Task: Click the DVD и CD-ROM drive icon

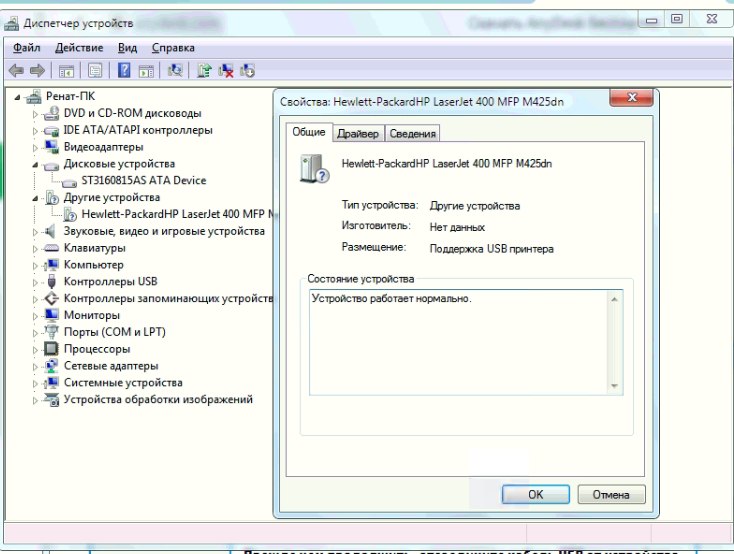Action: tap(51, 113)
